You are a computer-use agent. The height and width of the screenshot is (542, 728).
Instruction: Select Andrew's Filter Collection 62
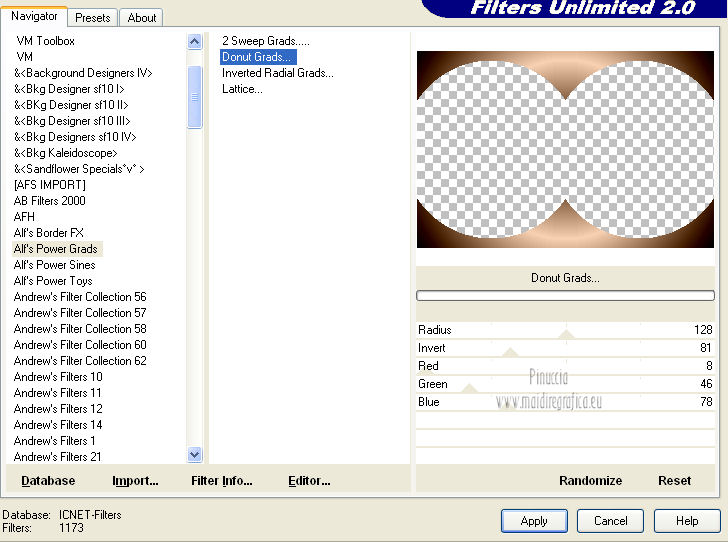80,361
